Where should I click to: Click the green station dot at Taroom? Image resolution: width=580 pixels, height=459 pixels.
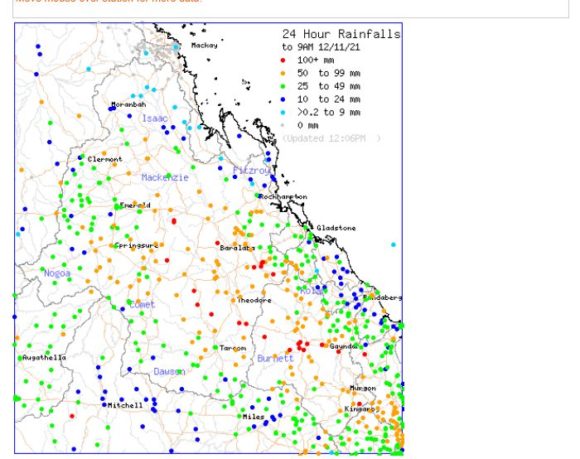click(215, 348)
